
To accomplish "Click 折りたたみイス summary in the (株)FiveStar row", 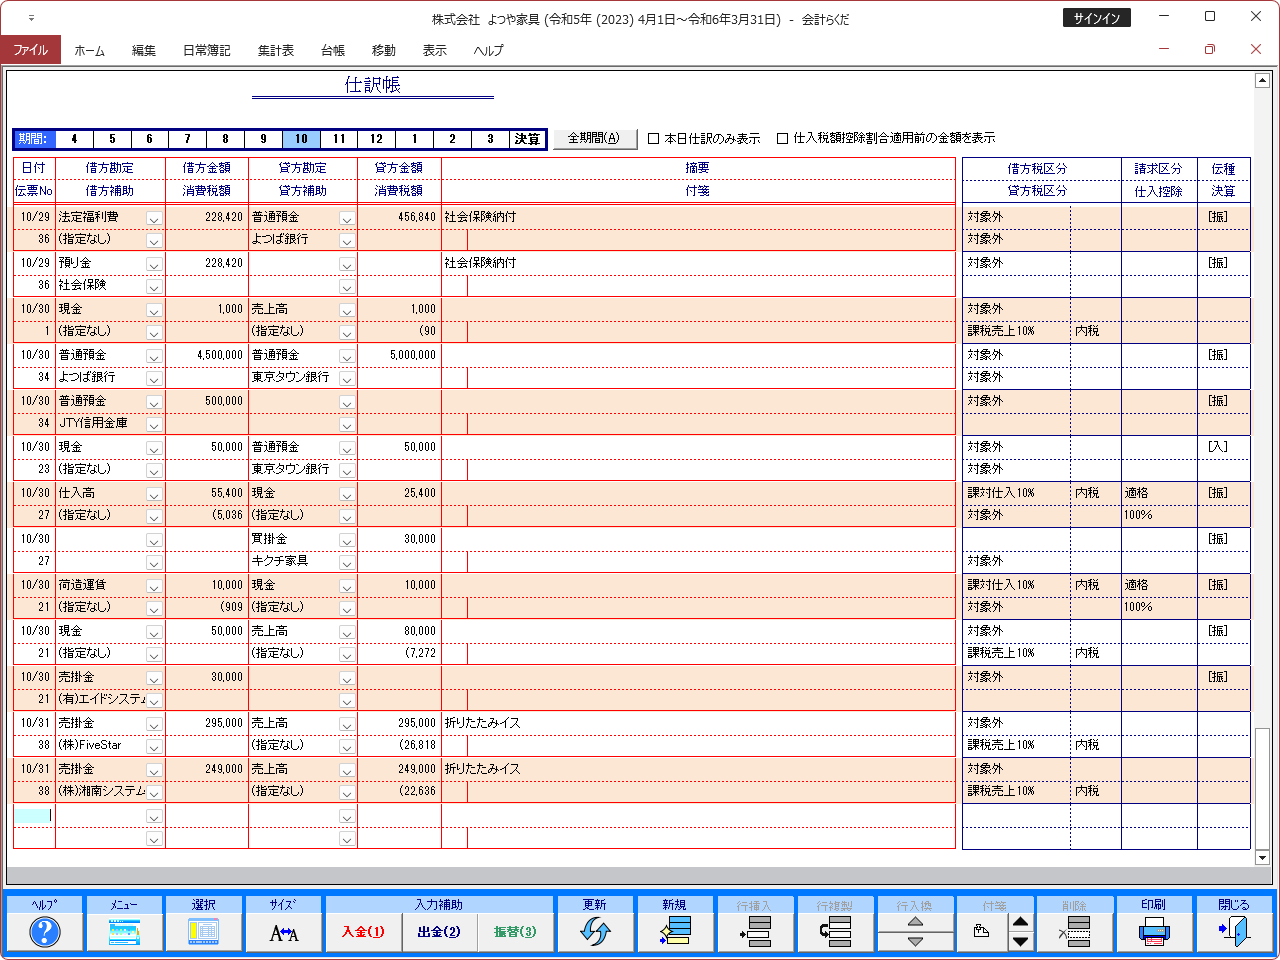I will click(482, 723).
